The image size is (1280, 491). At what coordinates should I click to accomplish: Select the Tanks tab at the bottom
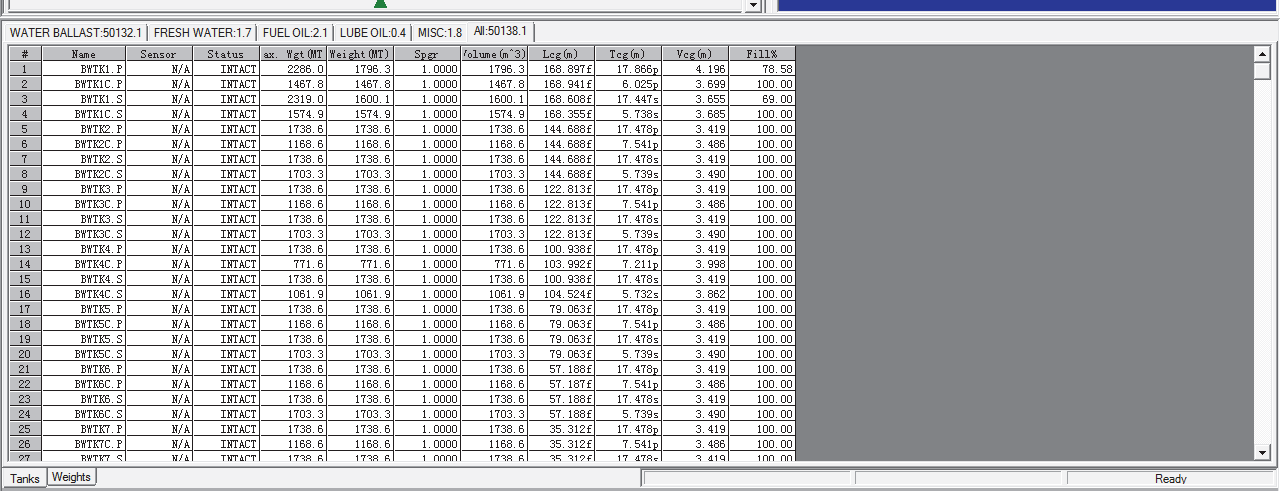tap(25, 479)
